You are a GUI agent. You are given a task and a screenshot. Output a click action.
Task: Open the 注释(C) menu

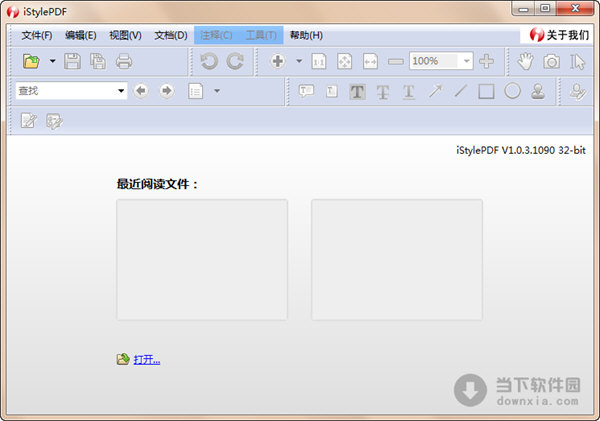(216, 35)
